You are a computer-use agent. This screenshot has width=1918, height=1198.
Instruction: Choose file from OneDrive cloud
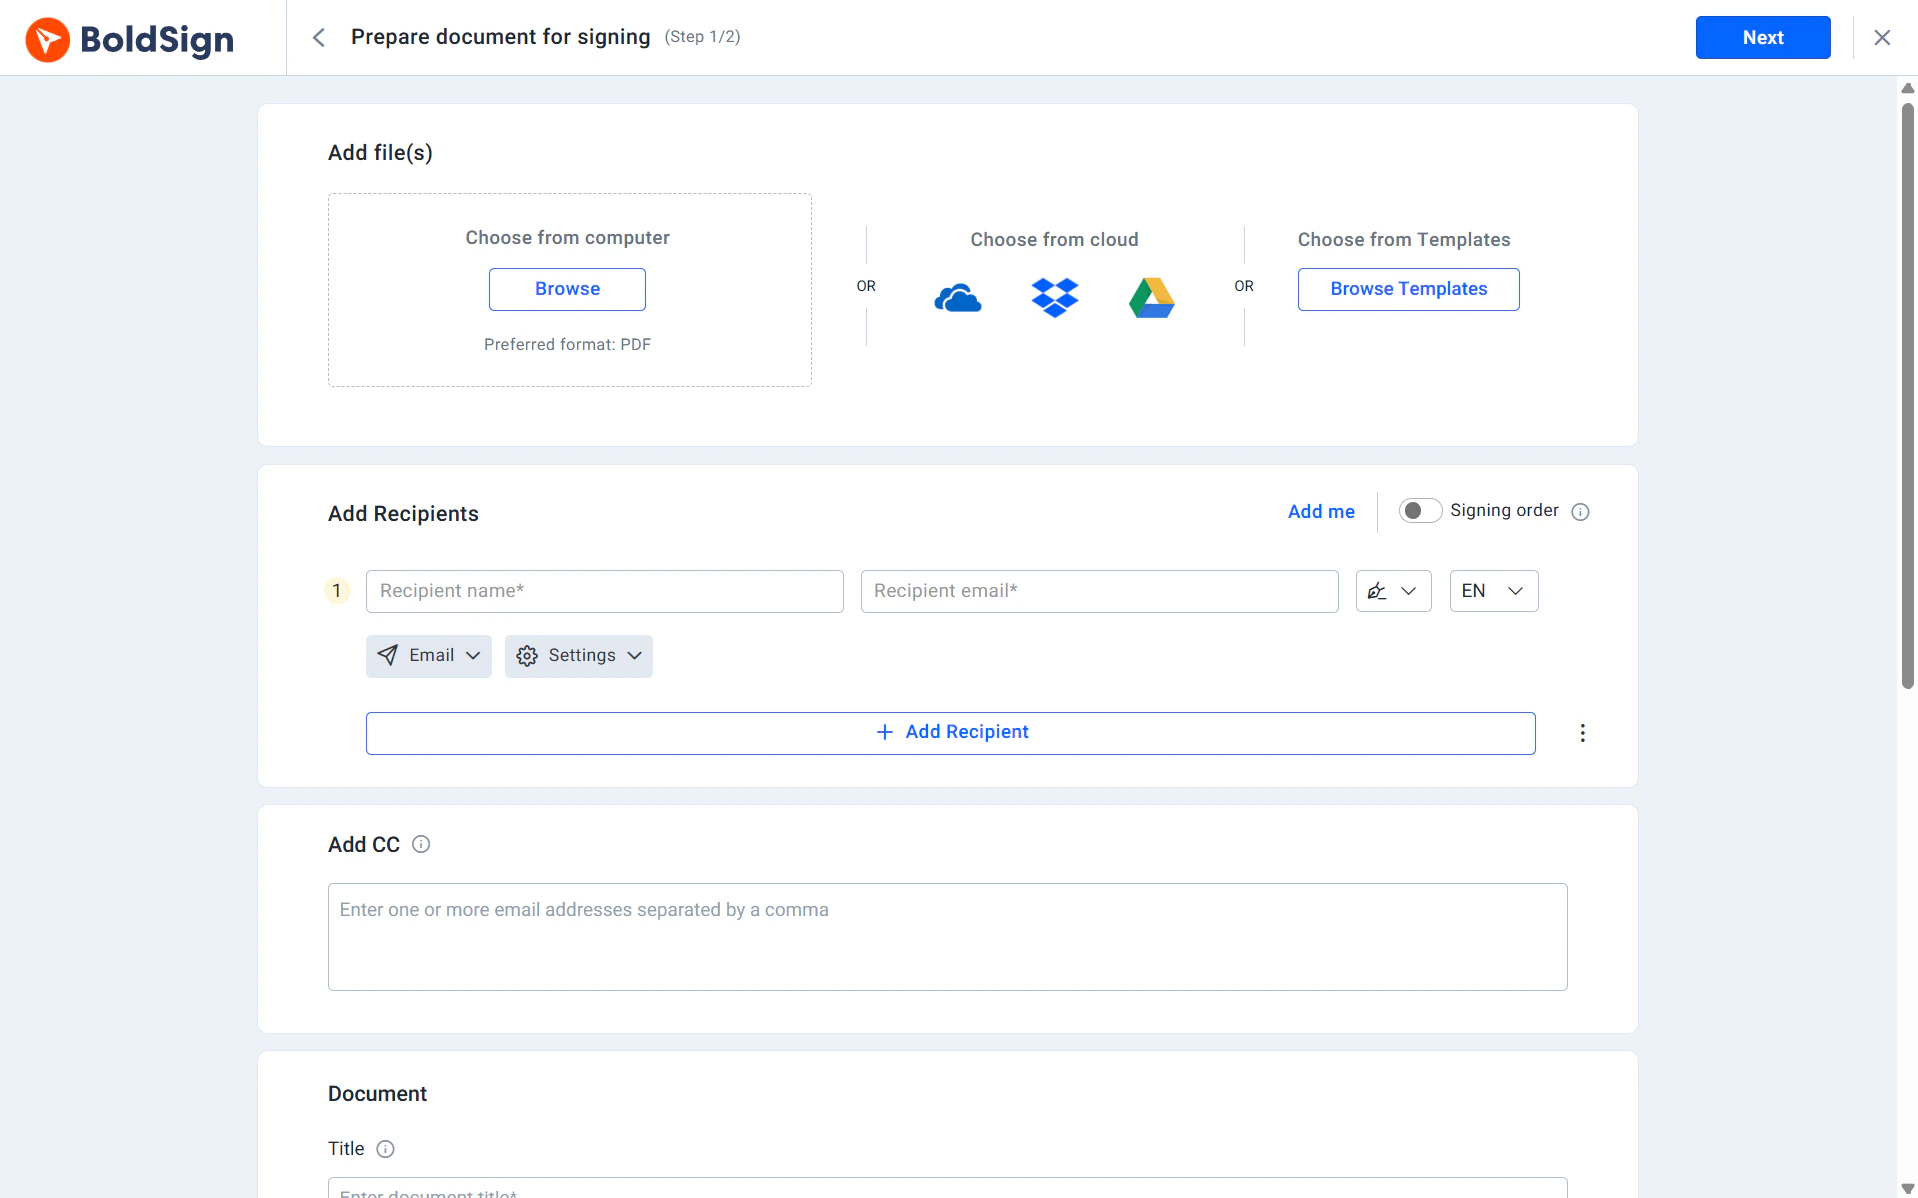[x=957, y=298]
